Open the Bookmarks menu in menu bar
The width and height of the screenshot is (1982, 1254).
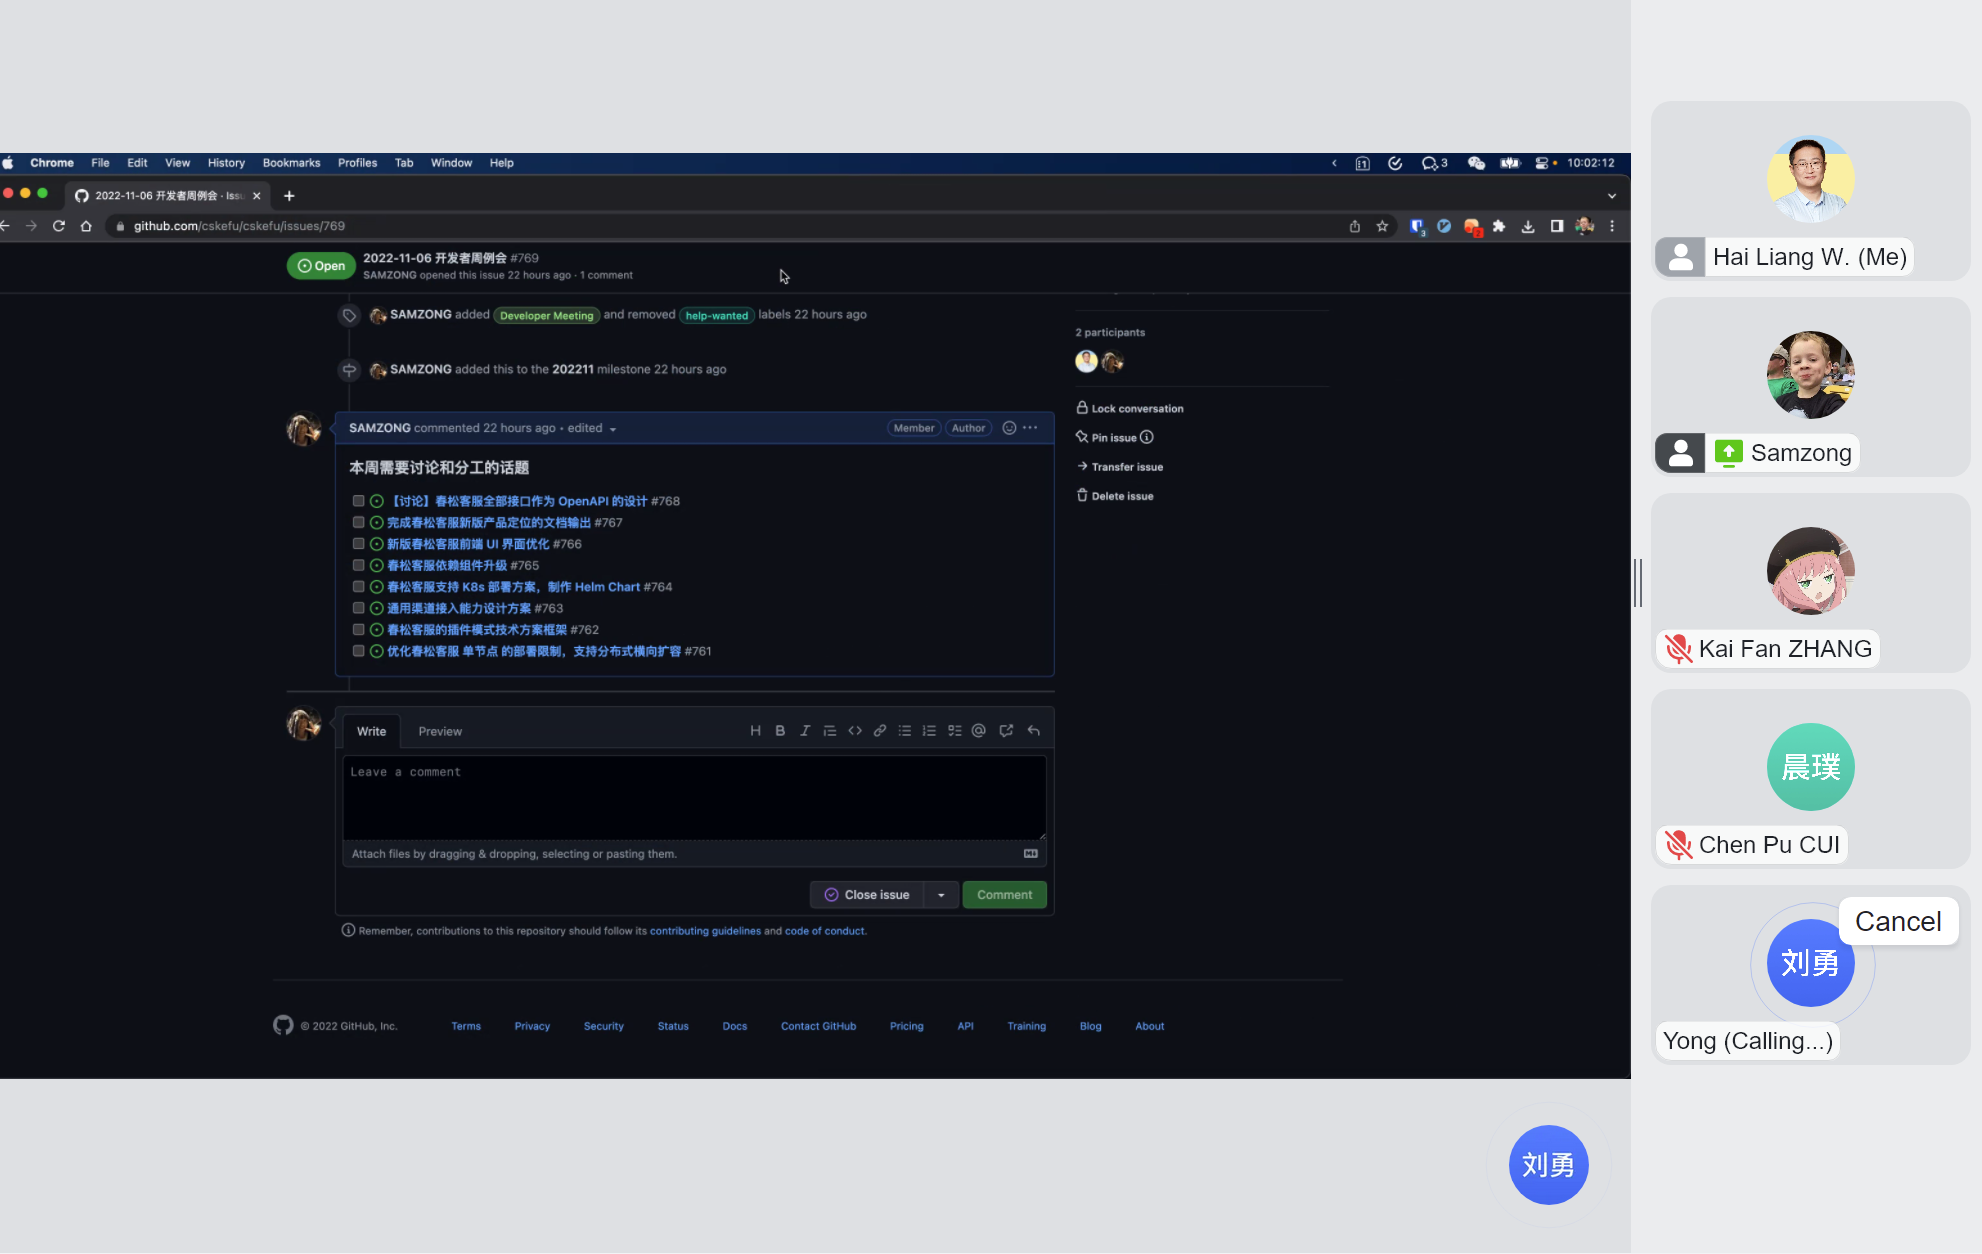291,163
